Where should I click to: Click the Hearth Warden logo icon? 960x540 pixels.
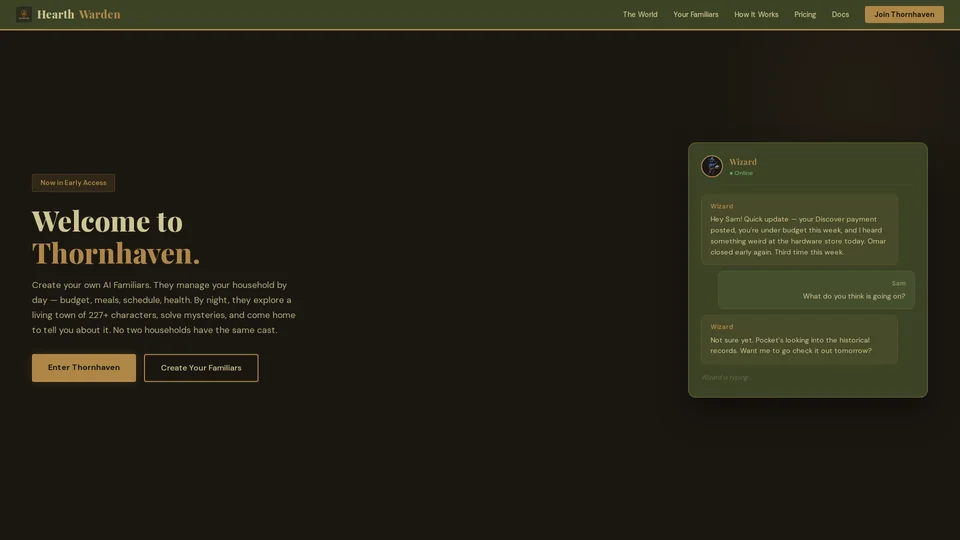[x=24, y=14]
